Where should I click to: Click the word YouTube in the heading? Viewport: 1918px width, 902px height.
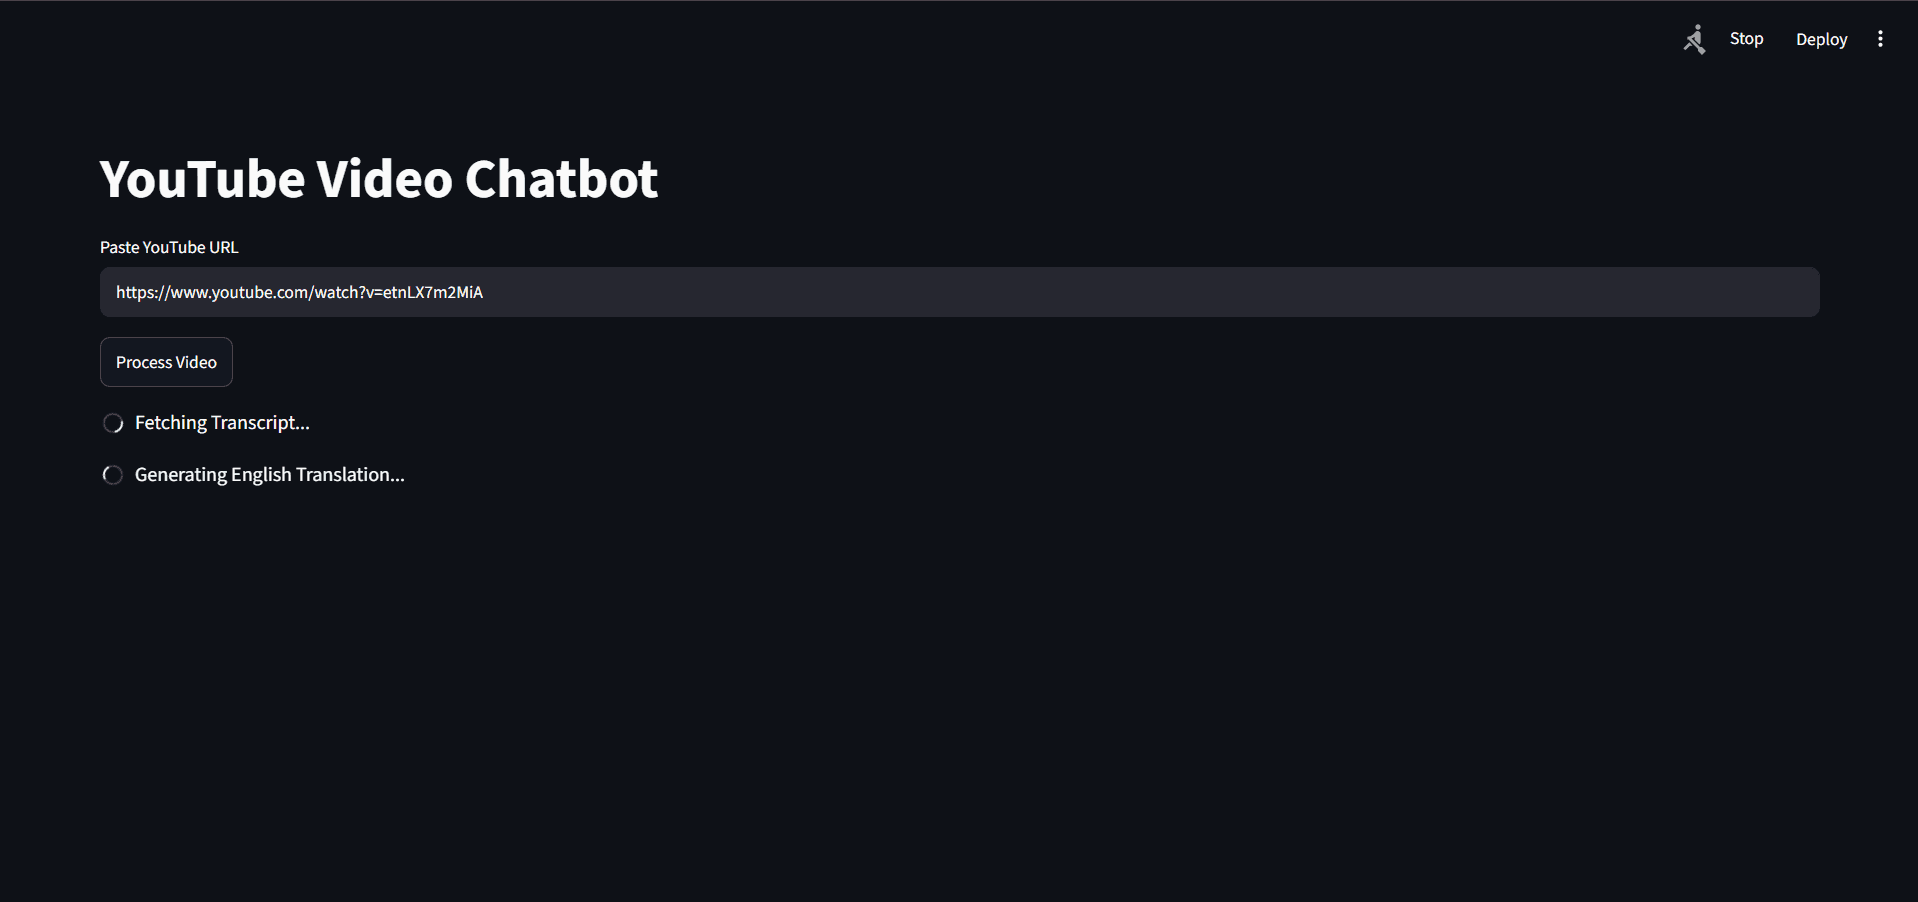[x=203, y=179]
